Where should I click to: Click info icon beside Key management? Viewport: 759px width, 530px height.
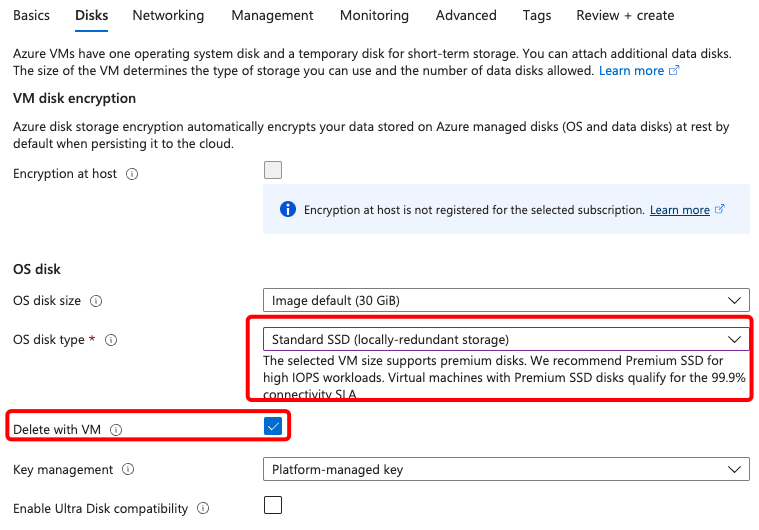128,470
